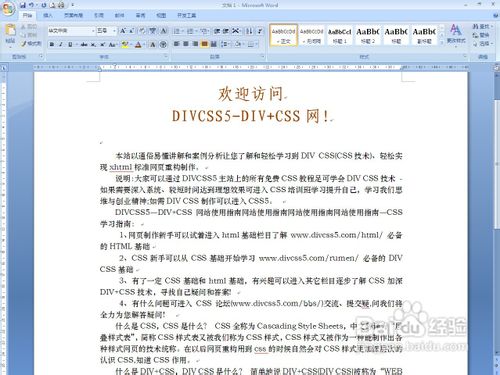500x375 pixels.
Task: Grow font size with the larger A icon
Action: pyautogui.click(x=123, y=31)
